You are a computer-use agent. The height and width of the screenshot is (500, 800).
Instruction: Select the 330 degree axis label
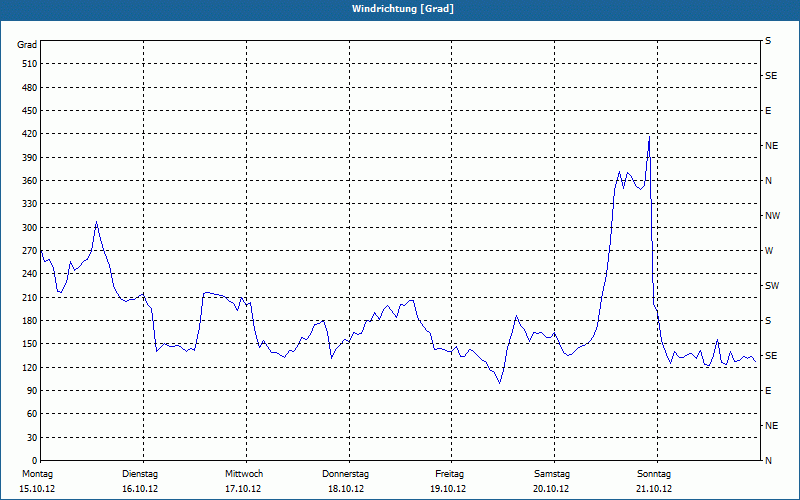pos(30,204)
